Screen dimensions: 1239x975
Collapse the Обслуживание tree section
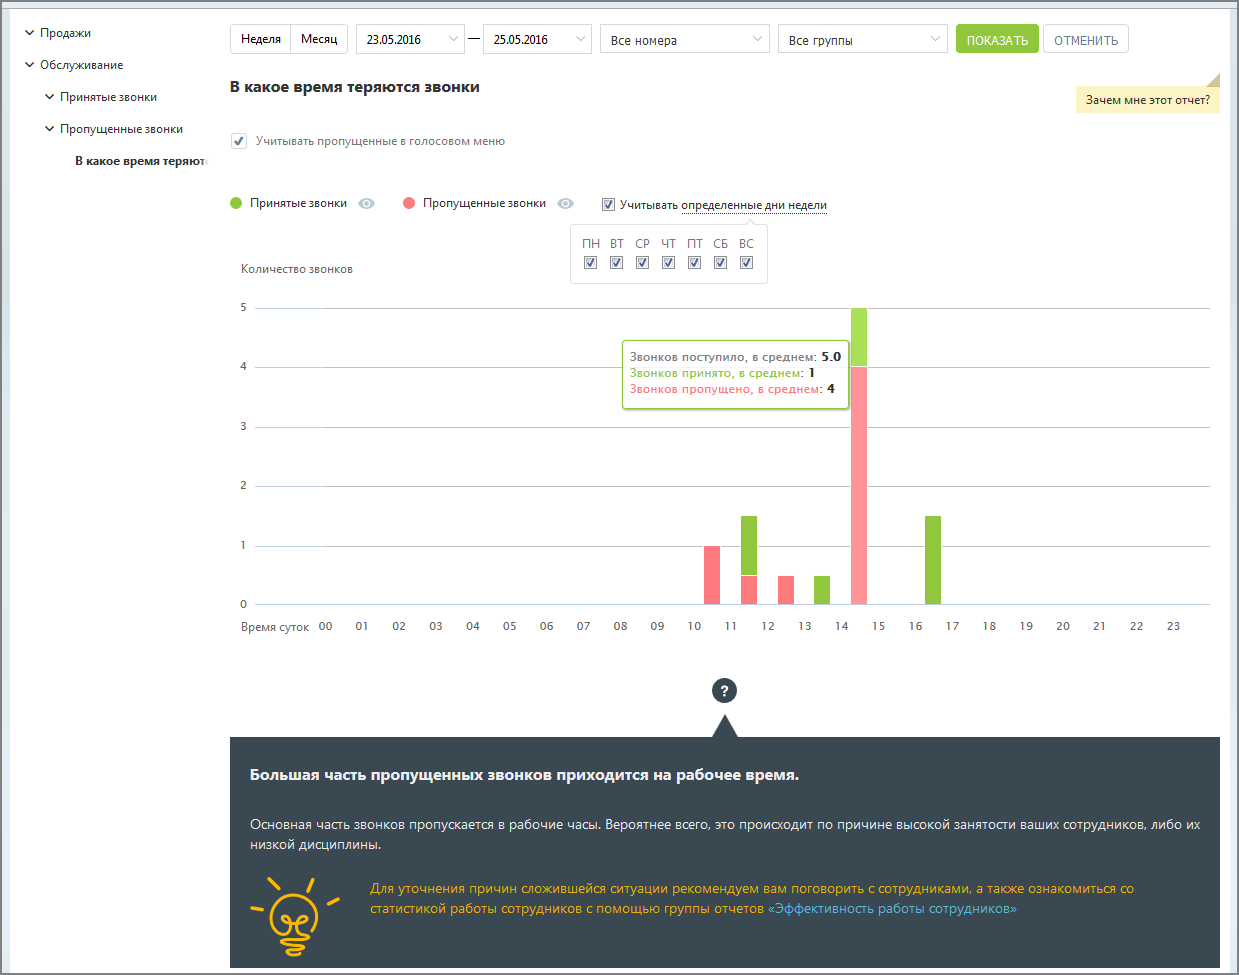tap(30, 65)
